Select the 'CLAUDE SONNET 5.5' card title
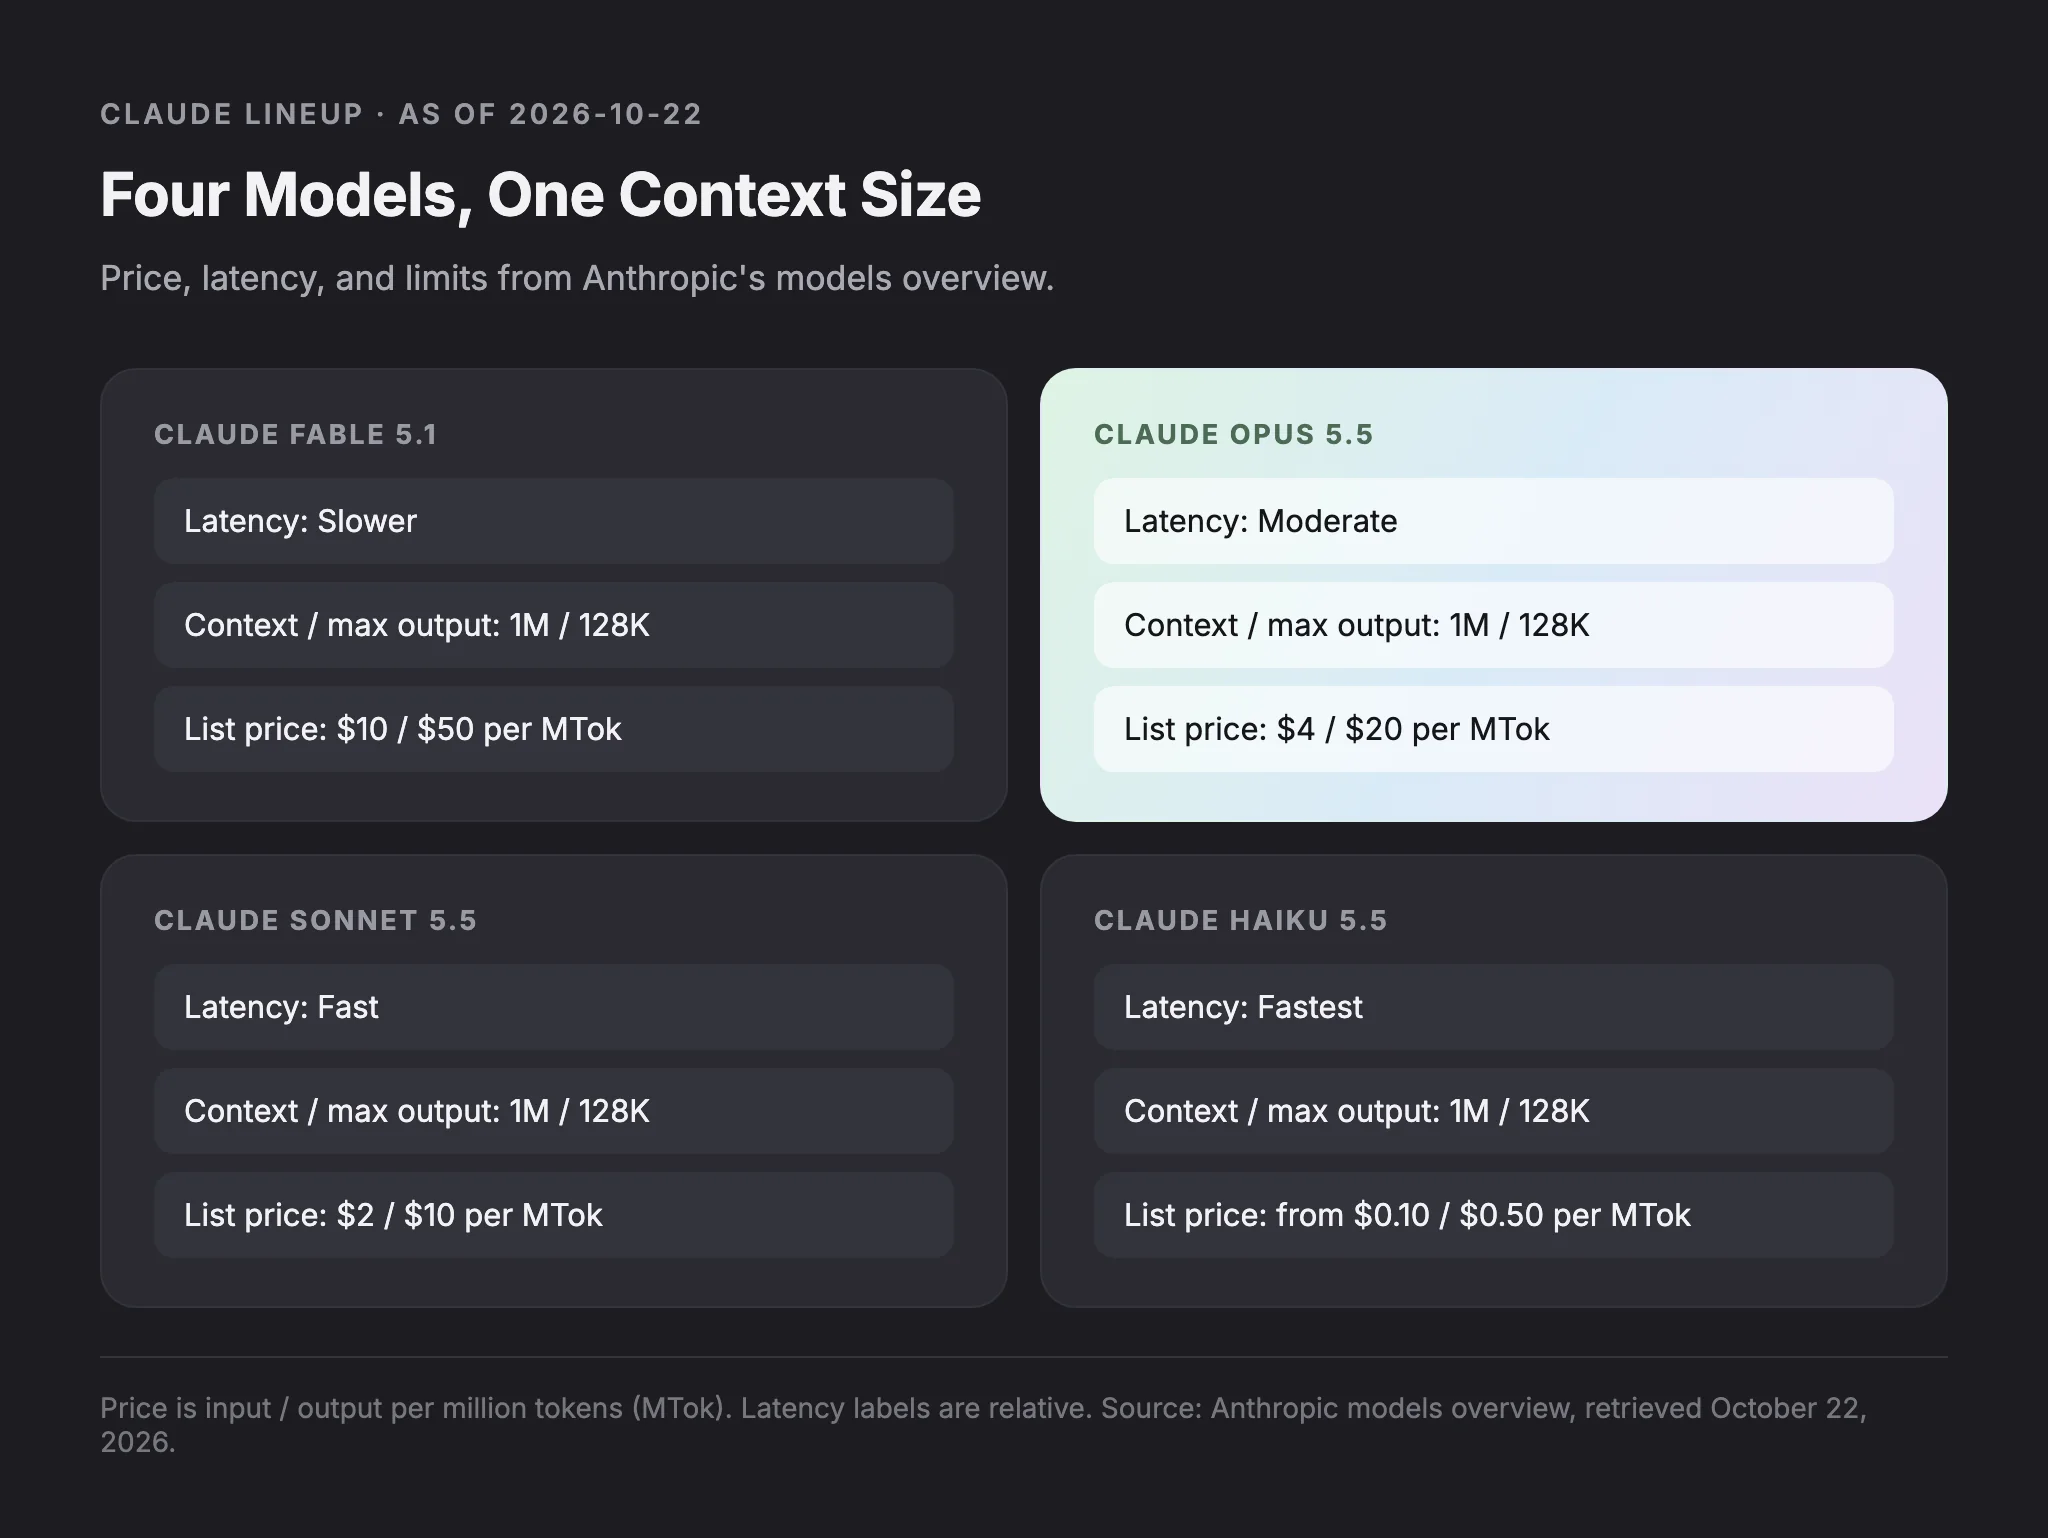Image resolution: width=2048 pixels, height=1538 pixels. coord(316,920)
